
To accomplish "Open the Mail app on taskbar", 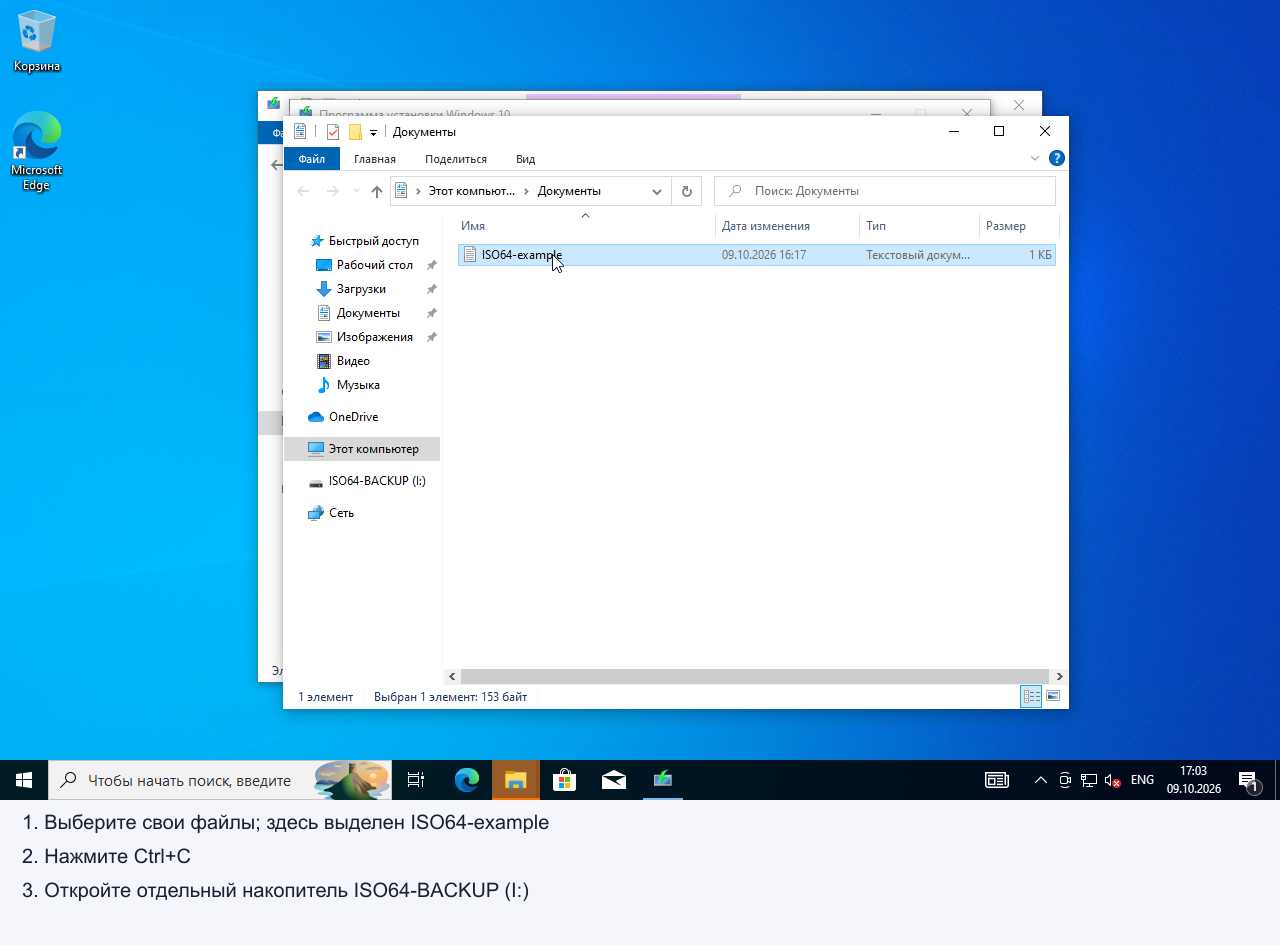I will [614, 780].
